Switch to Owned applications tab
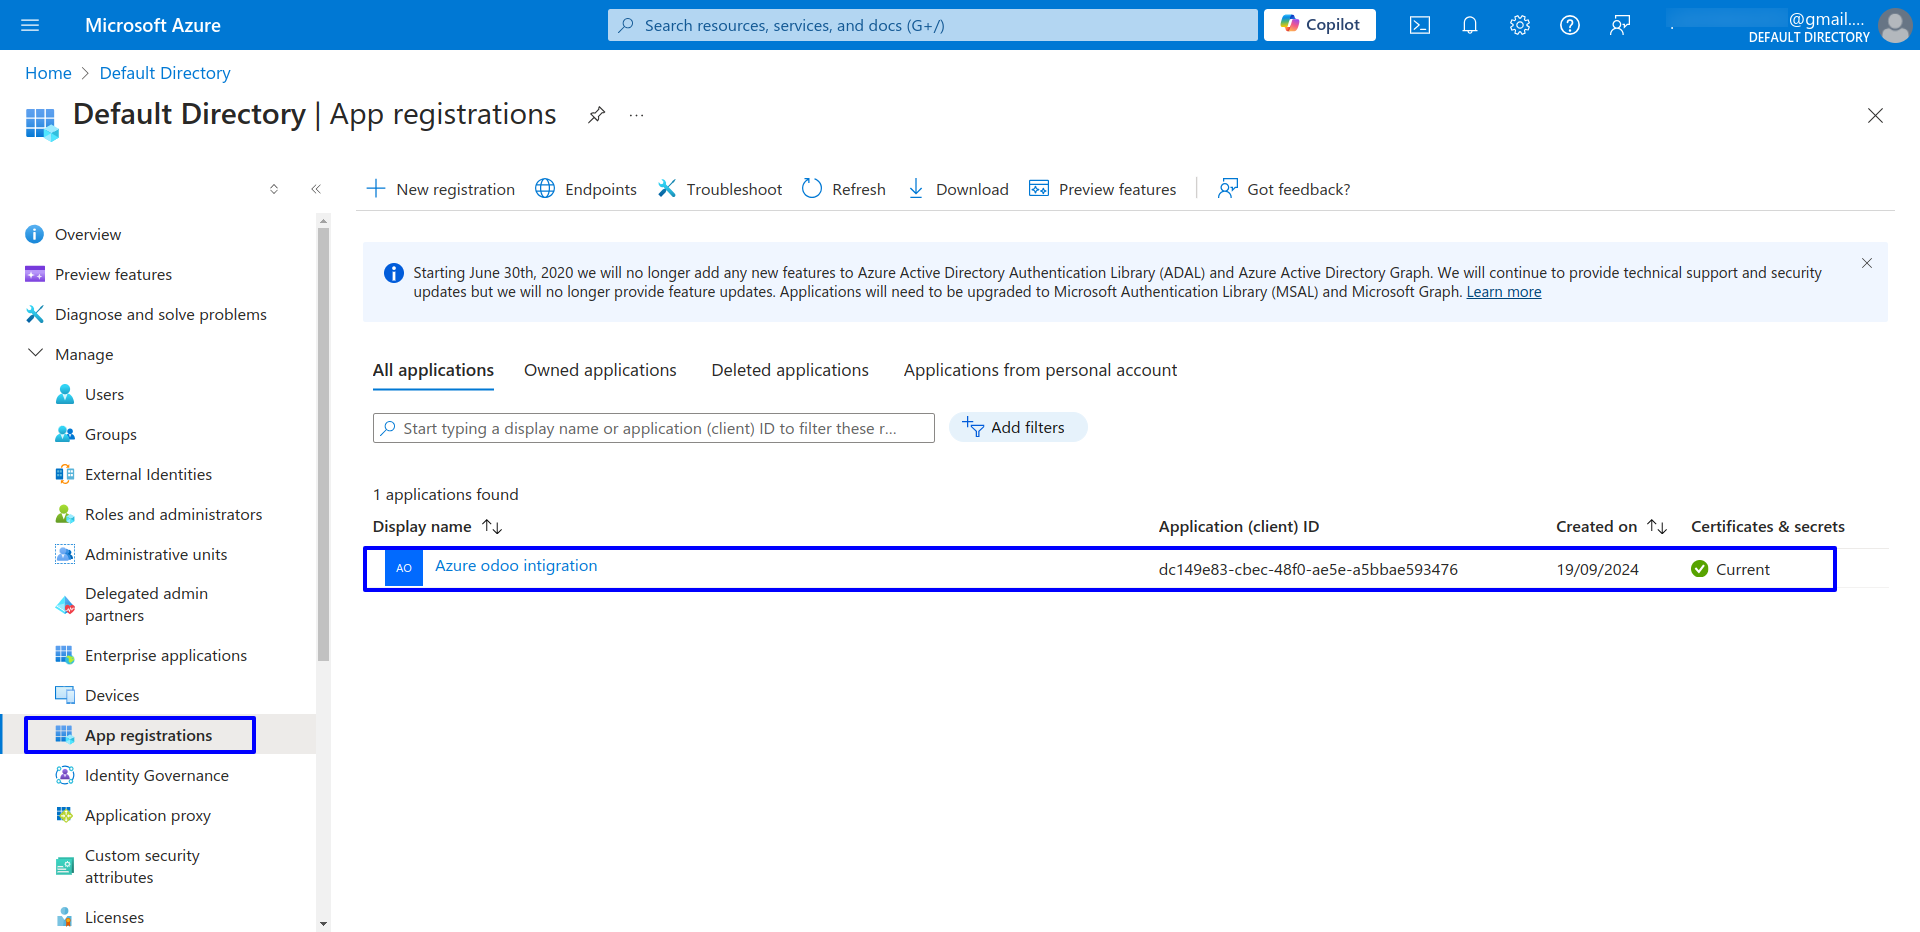 pos(600,370)
